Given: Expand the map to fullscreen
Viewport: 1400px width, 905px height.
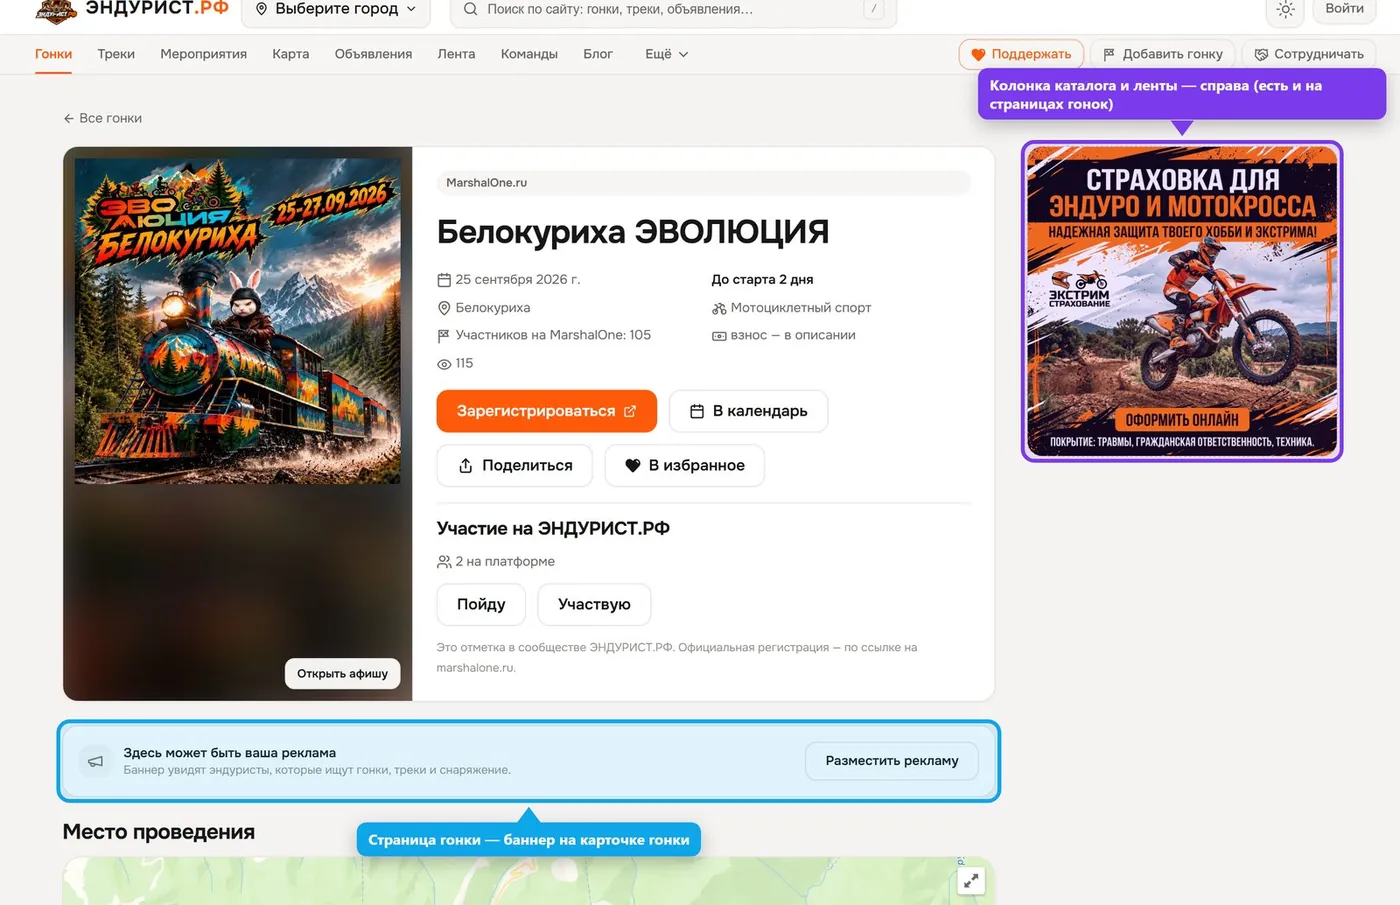Looking at the screenshot, I should [971, 881].
